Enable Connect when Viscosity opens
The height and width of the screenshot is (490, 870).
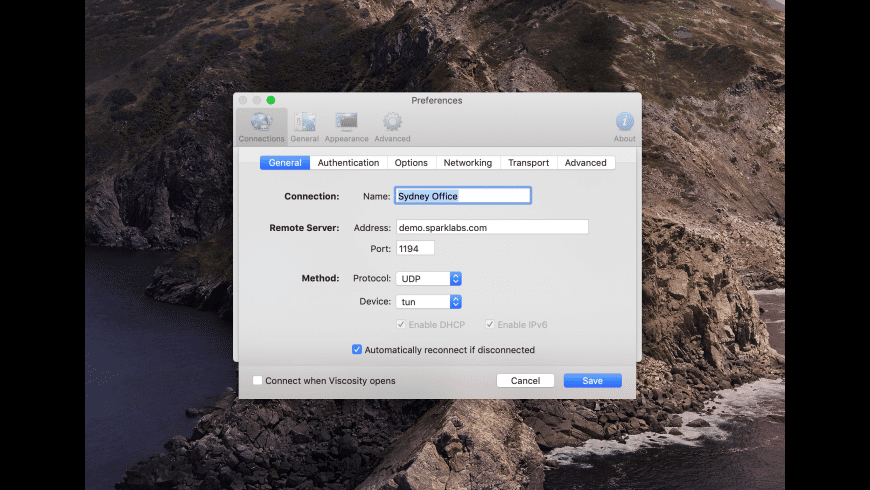click(x=258, y=381)
